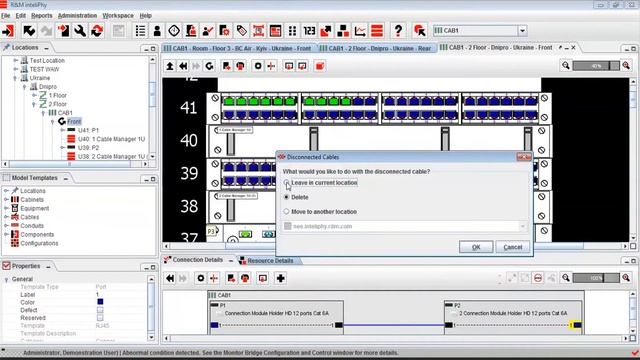Click the solid red square icon in cabinet toolbar
The image size is (640, 360).
[320, 66]
